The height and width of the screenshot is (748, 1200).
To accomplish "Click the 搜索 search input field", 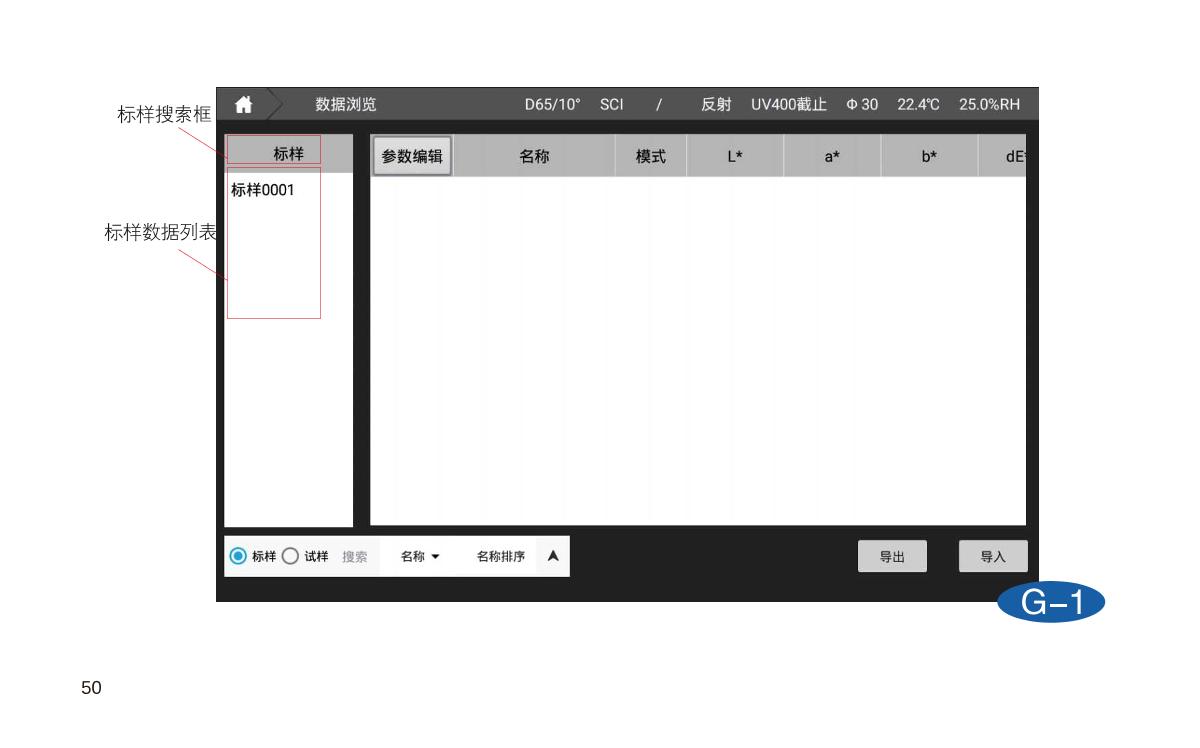I will pyautogui.click(x=355, y=557).
